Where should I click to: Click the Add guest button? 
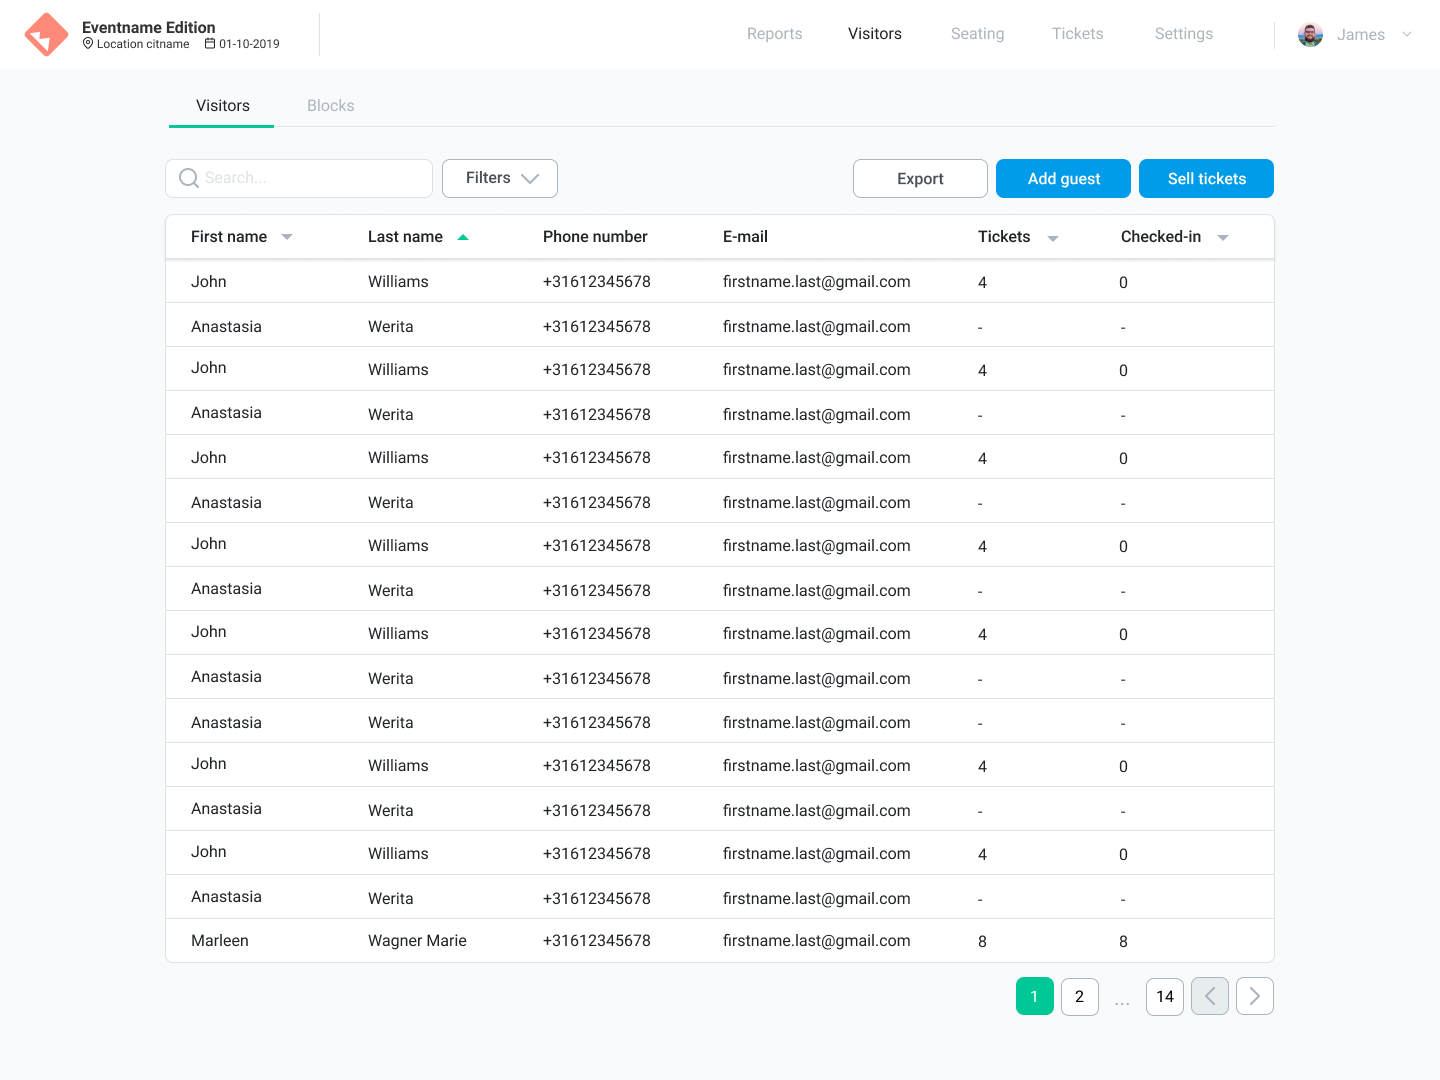1063,179
